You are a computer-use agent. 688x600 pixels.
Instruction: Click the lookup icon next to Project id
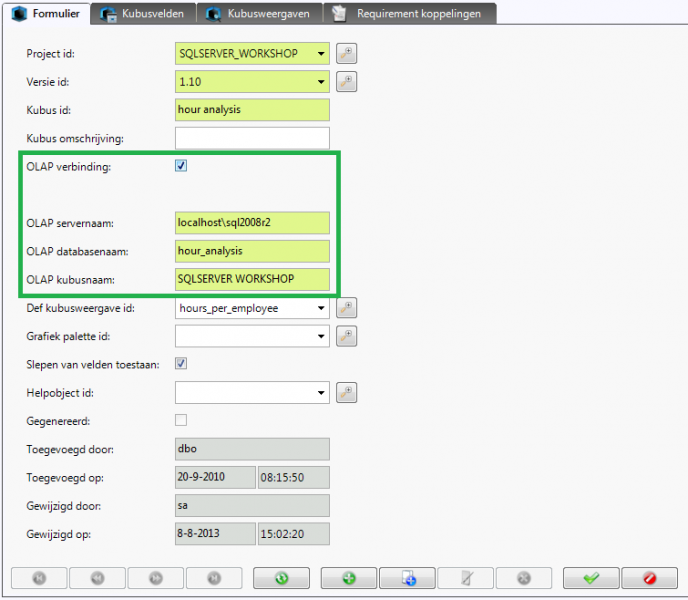click(x=346, y=54)
